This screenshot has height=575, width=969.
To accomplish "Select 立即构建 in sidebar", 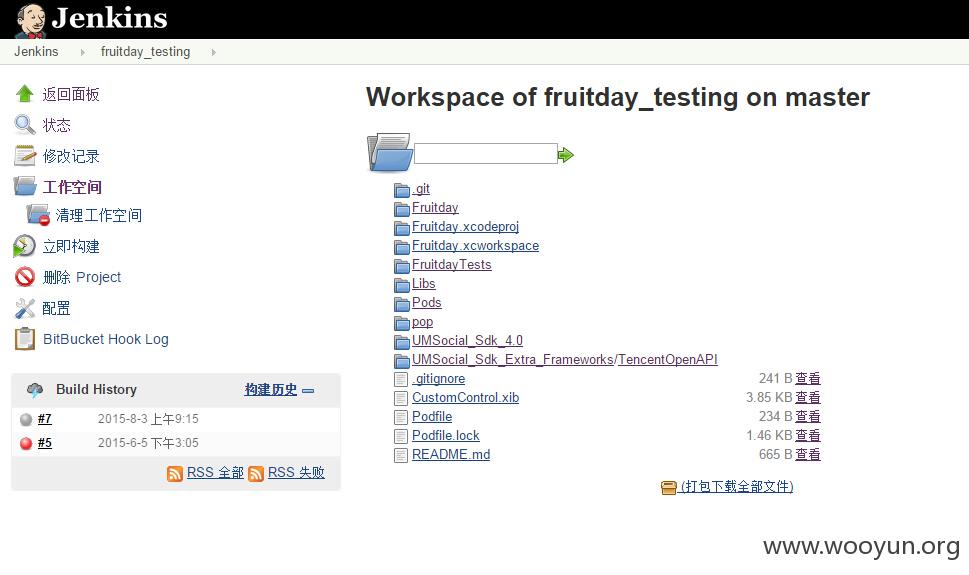I will point(71,246).
